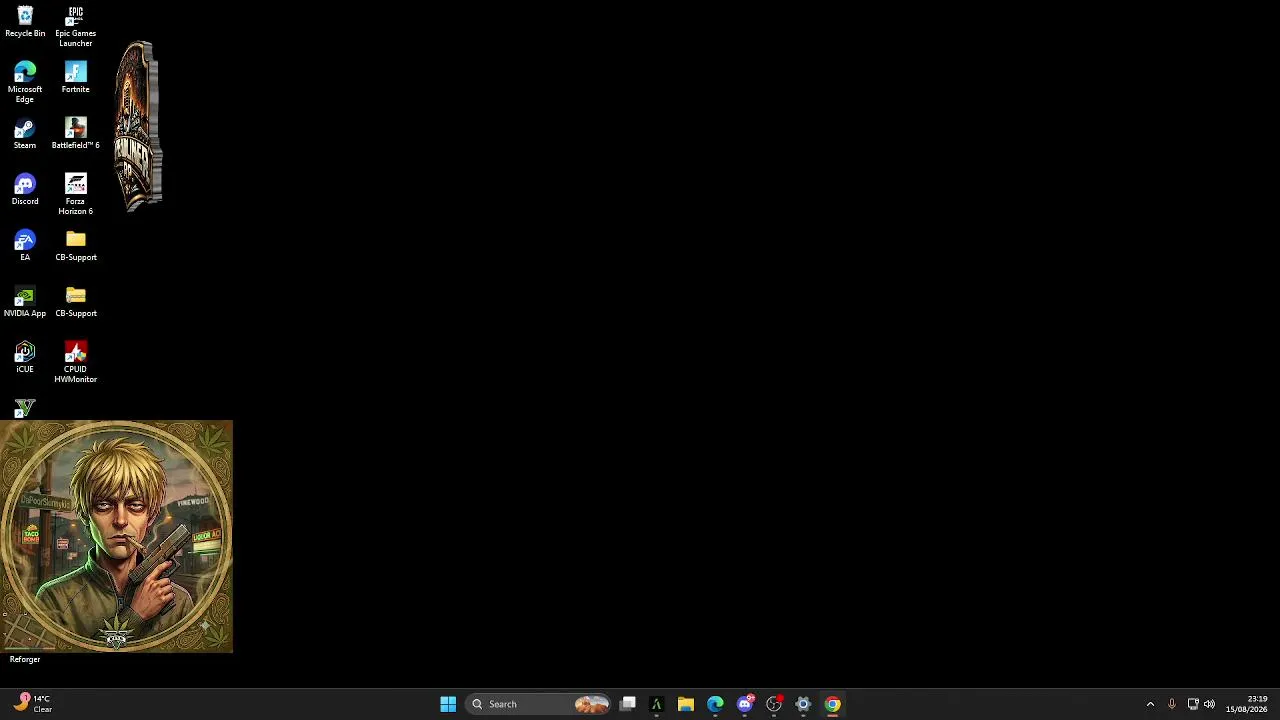1280x720 pixels.
Task: Select the Steam desktop shortcut
Action: coord(25,134)
